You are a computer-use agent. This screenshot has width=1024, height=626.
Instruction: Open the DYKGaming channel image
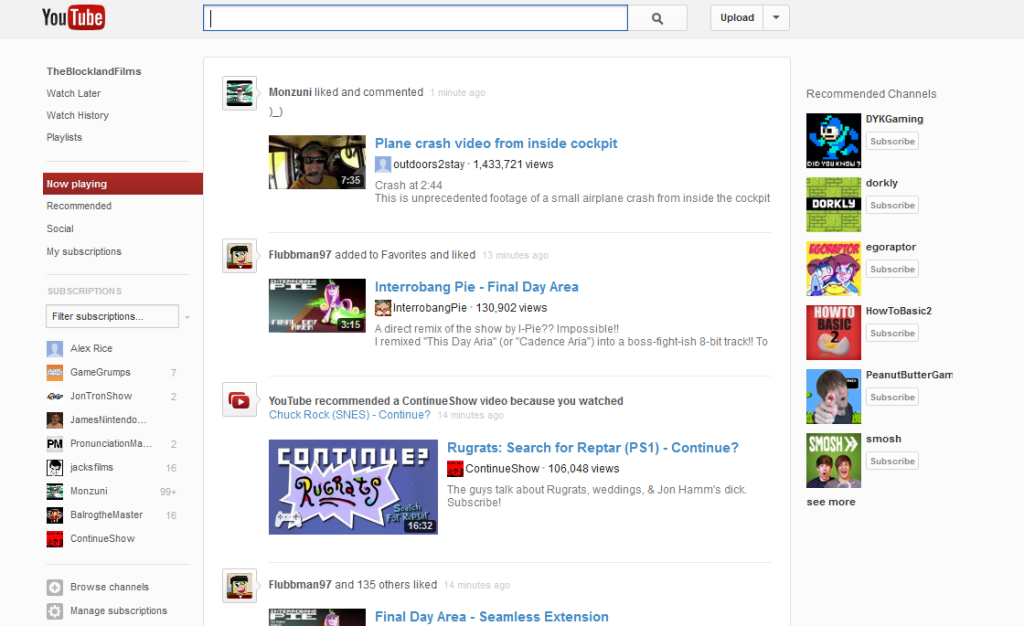(833, 140)
